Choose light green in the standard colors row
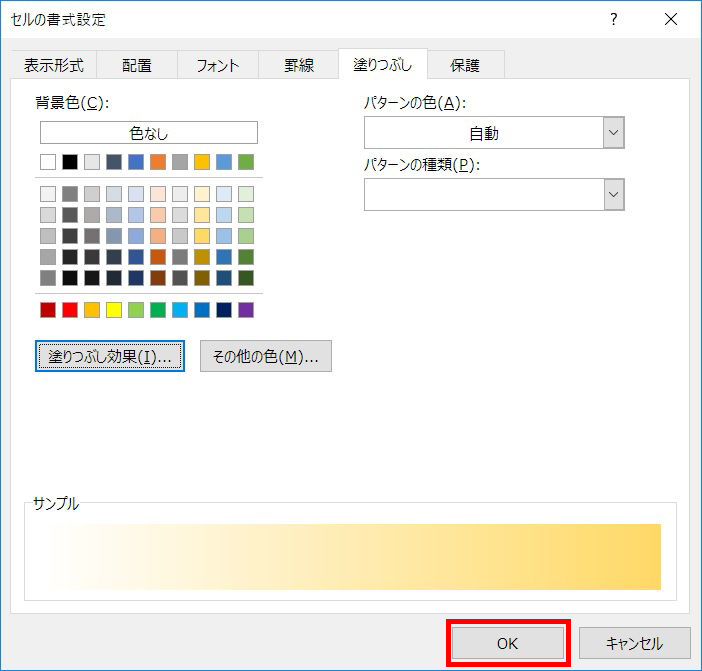 coord(136,310)
